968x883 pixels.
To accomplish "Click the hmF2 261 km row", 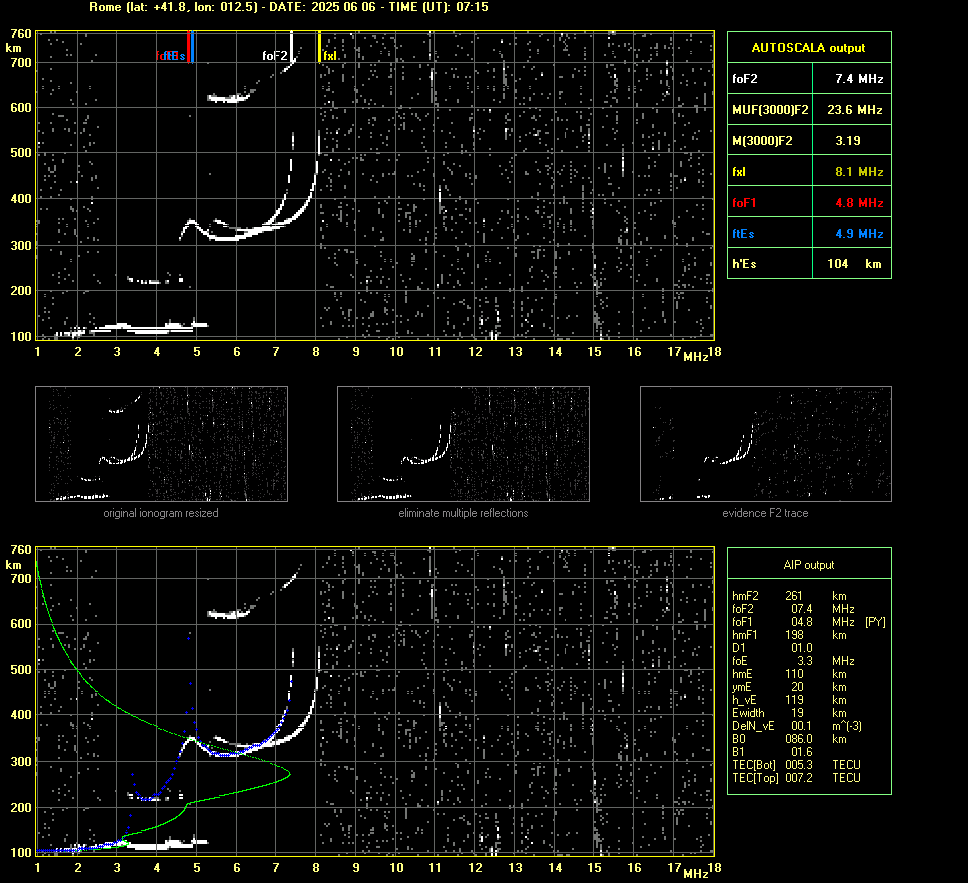I will [789, 596].
